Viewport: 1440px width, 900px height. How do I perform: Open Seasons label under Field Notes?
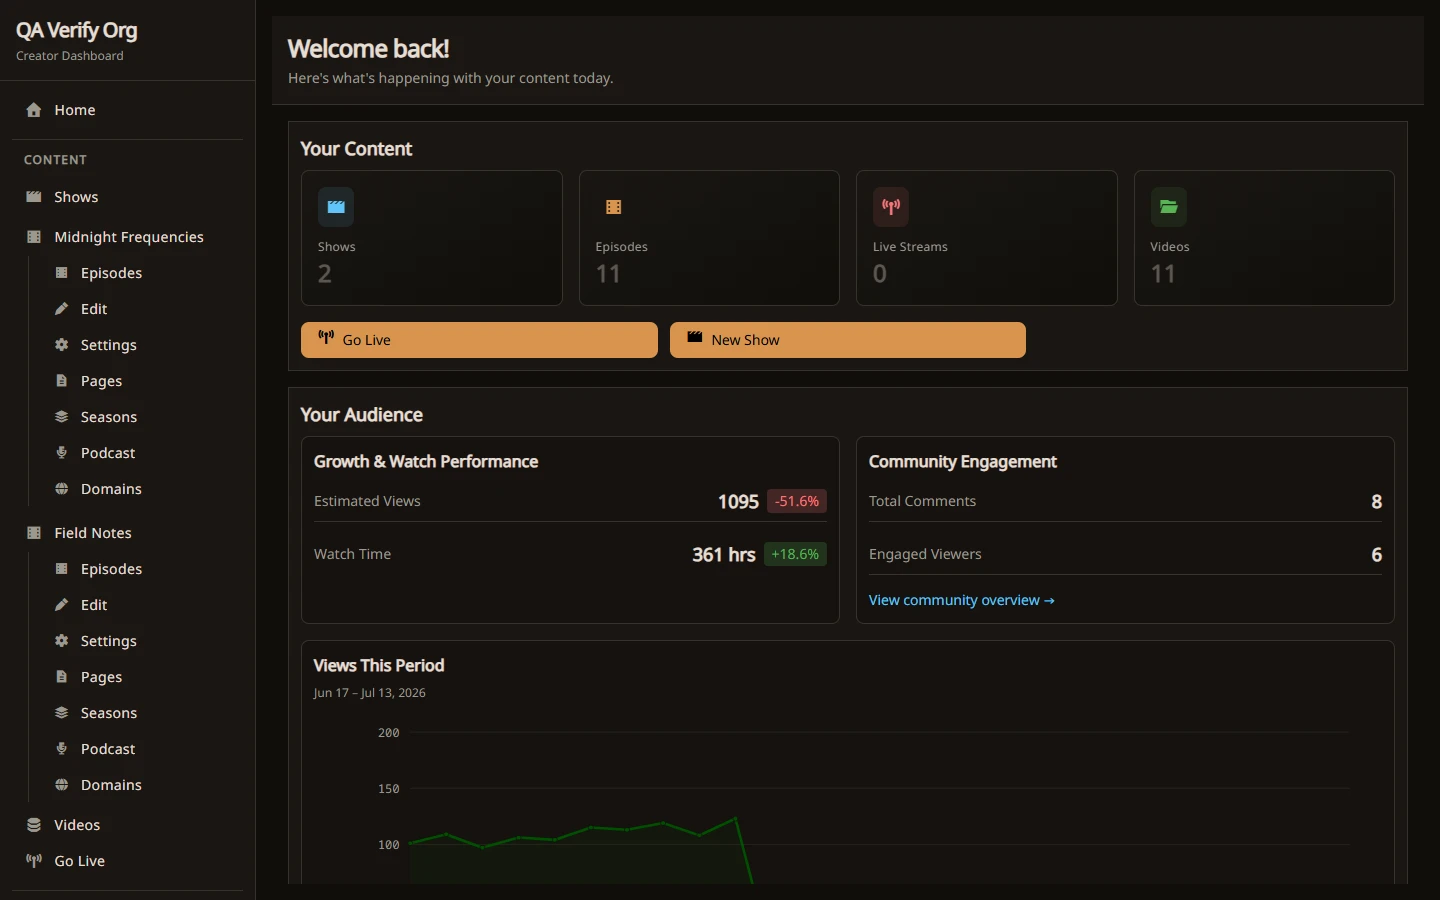(x=109, y=713)
